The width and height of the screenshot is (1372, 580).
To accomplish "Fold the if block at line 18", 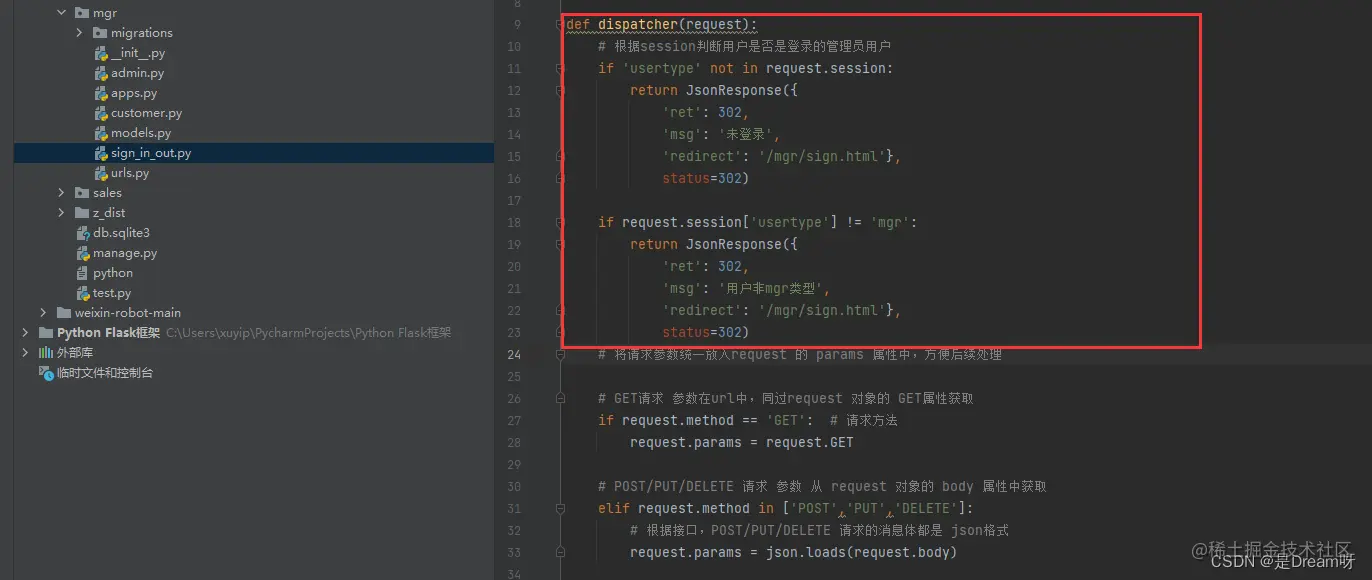I will [x=560, y=223].
